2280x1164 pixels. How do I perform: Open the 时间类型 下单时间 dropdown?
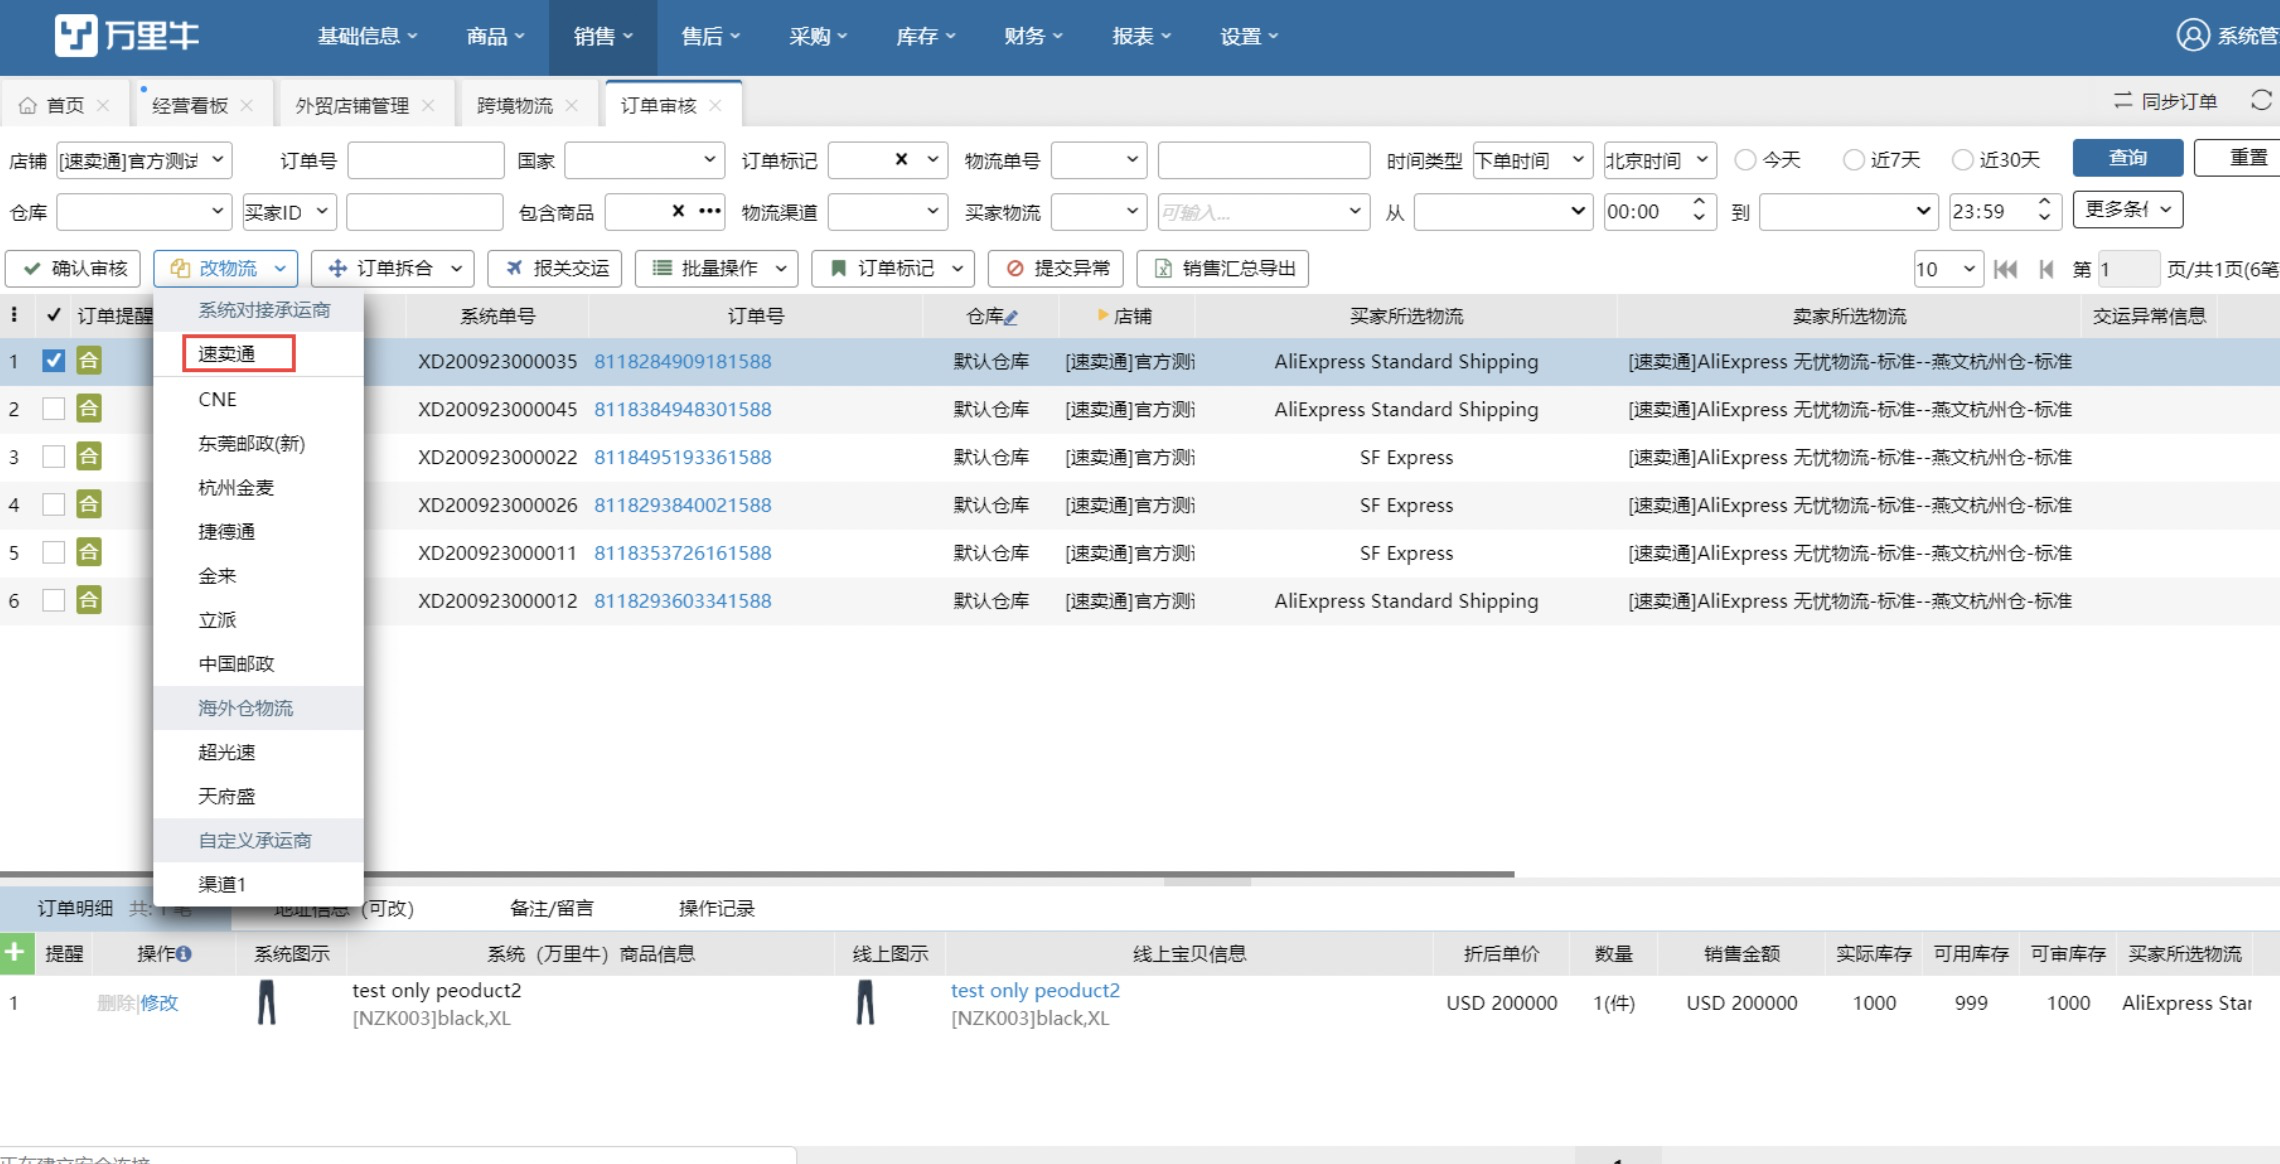[x=1533, y=160]
